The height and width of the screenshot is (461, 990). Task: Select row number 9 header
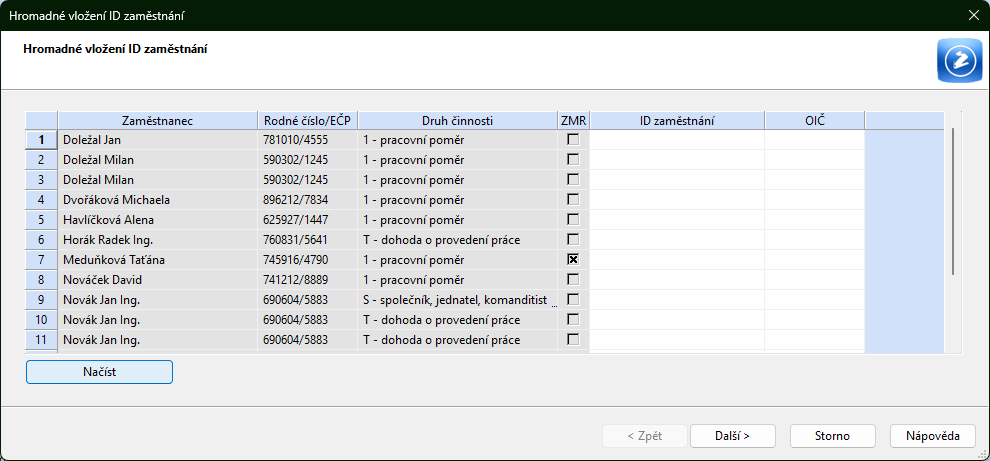click(41, 300)
